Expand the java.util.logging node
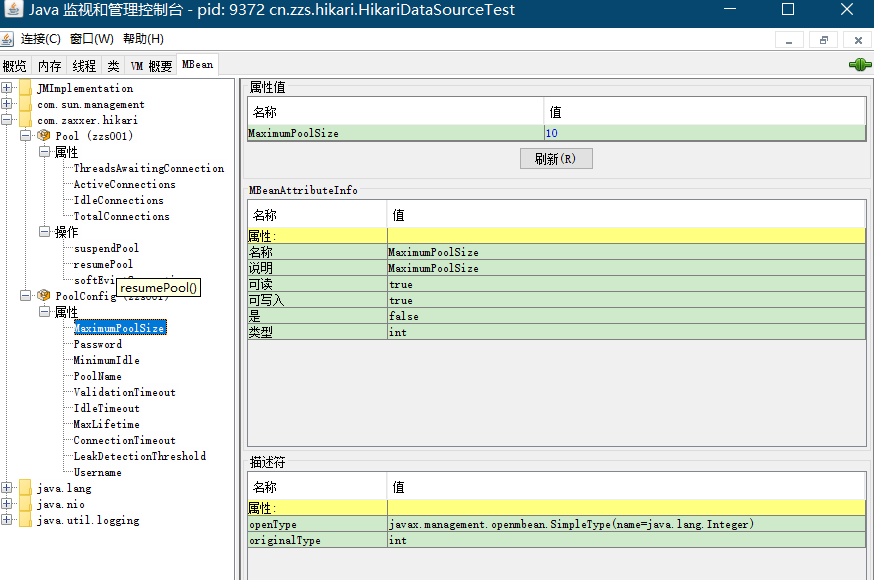874x580 pixels. [7, 519]
